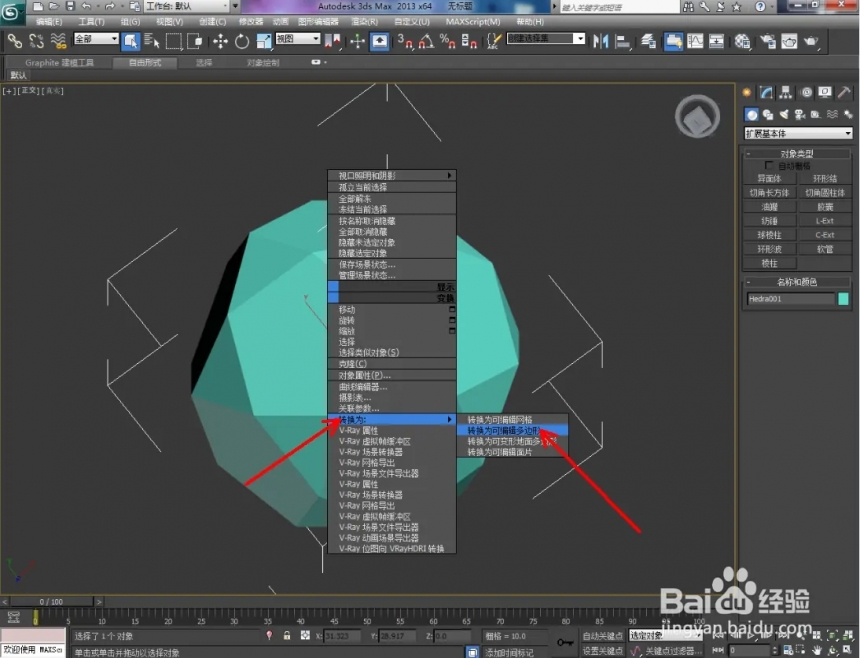Open the 选定对象 key filter dropdown
The width and height of the screenshot is (860, 658).
(x=665, y=636)
